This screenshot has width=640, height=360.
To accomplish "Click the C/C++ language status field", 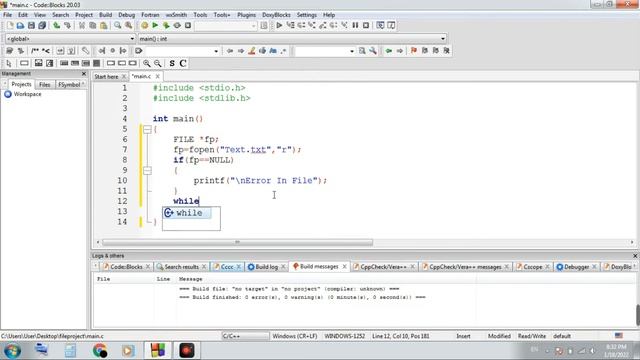I will (x=245, y=336).
